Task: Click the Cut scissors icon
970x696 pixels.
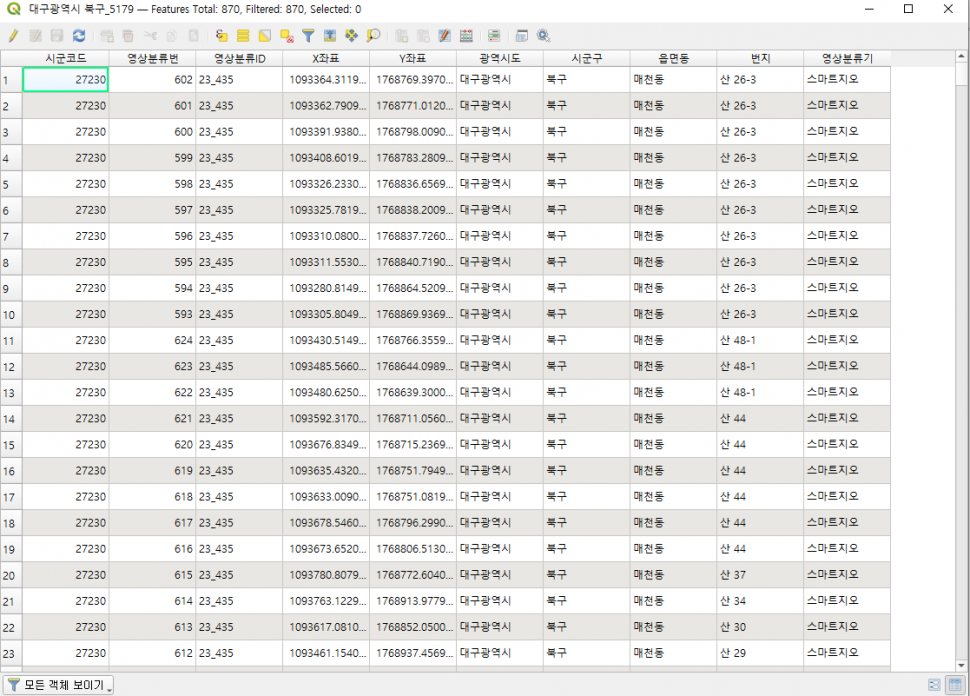Action: pyautogui.click(x=150, y=36)
